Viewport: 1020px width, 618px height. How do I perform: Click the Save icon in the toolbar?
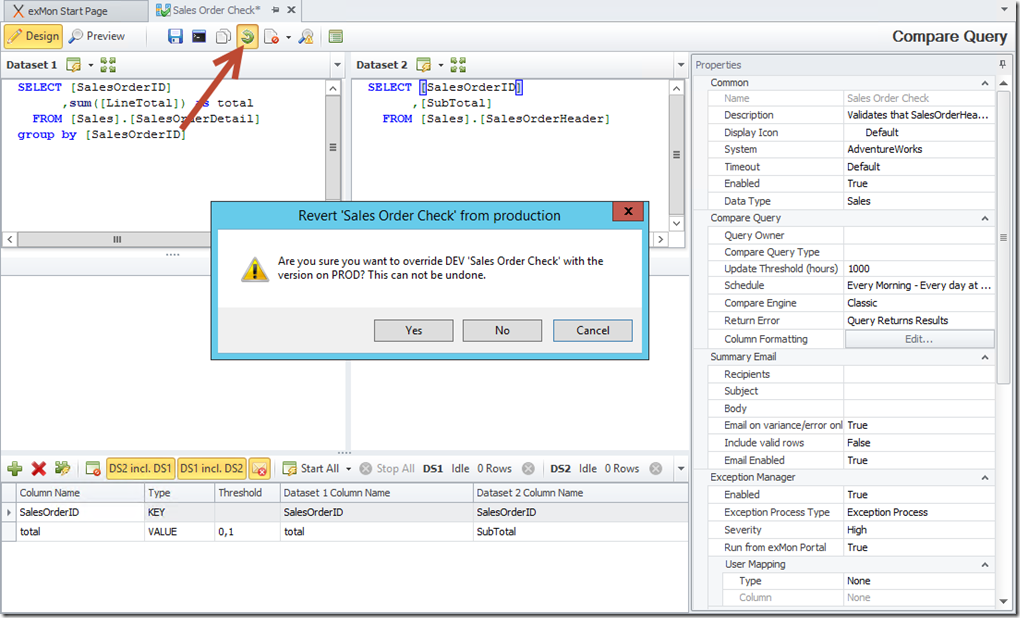tap(175, 36)
